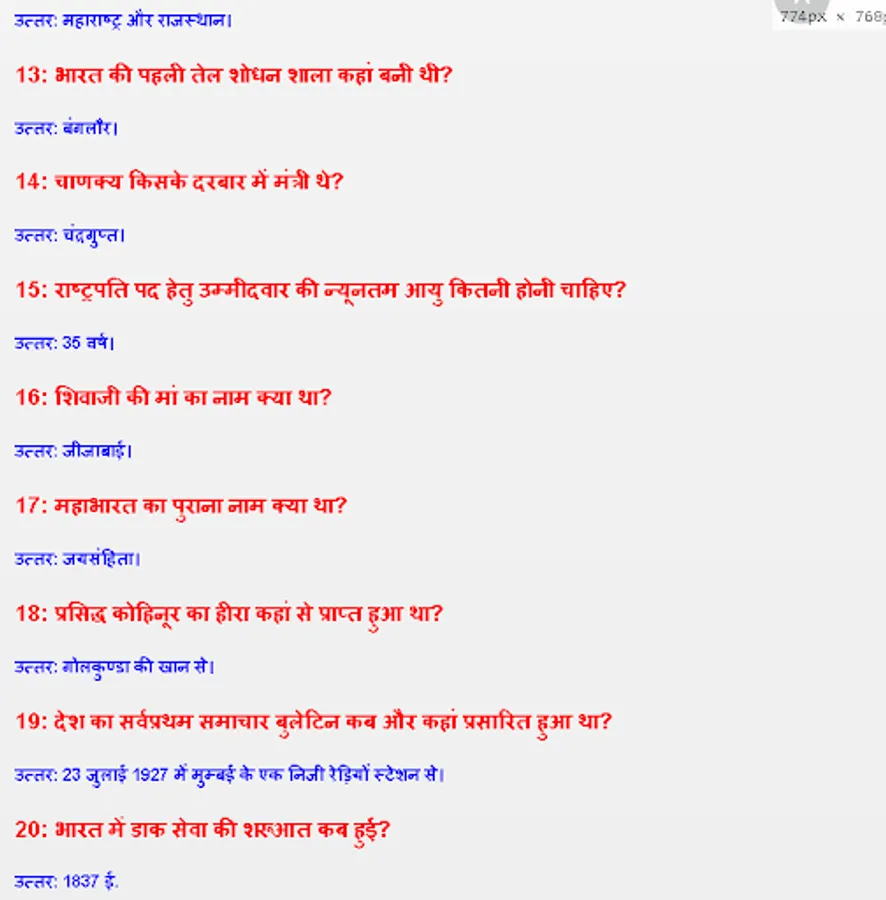886x900 pixels.
Task: Click question 19 about the first समाचार बुलेटिन
Action: pyautogui.click(x=313, y=721)
